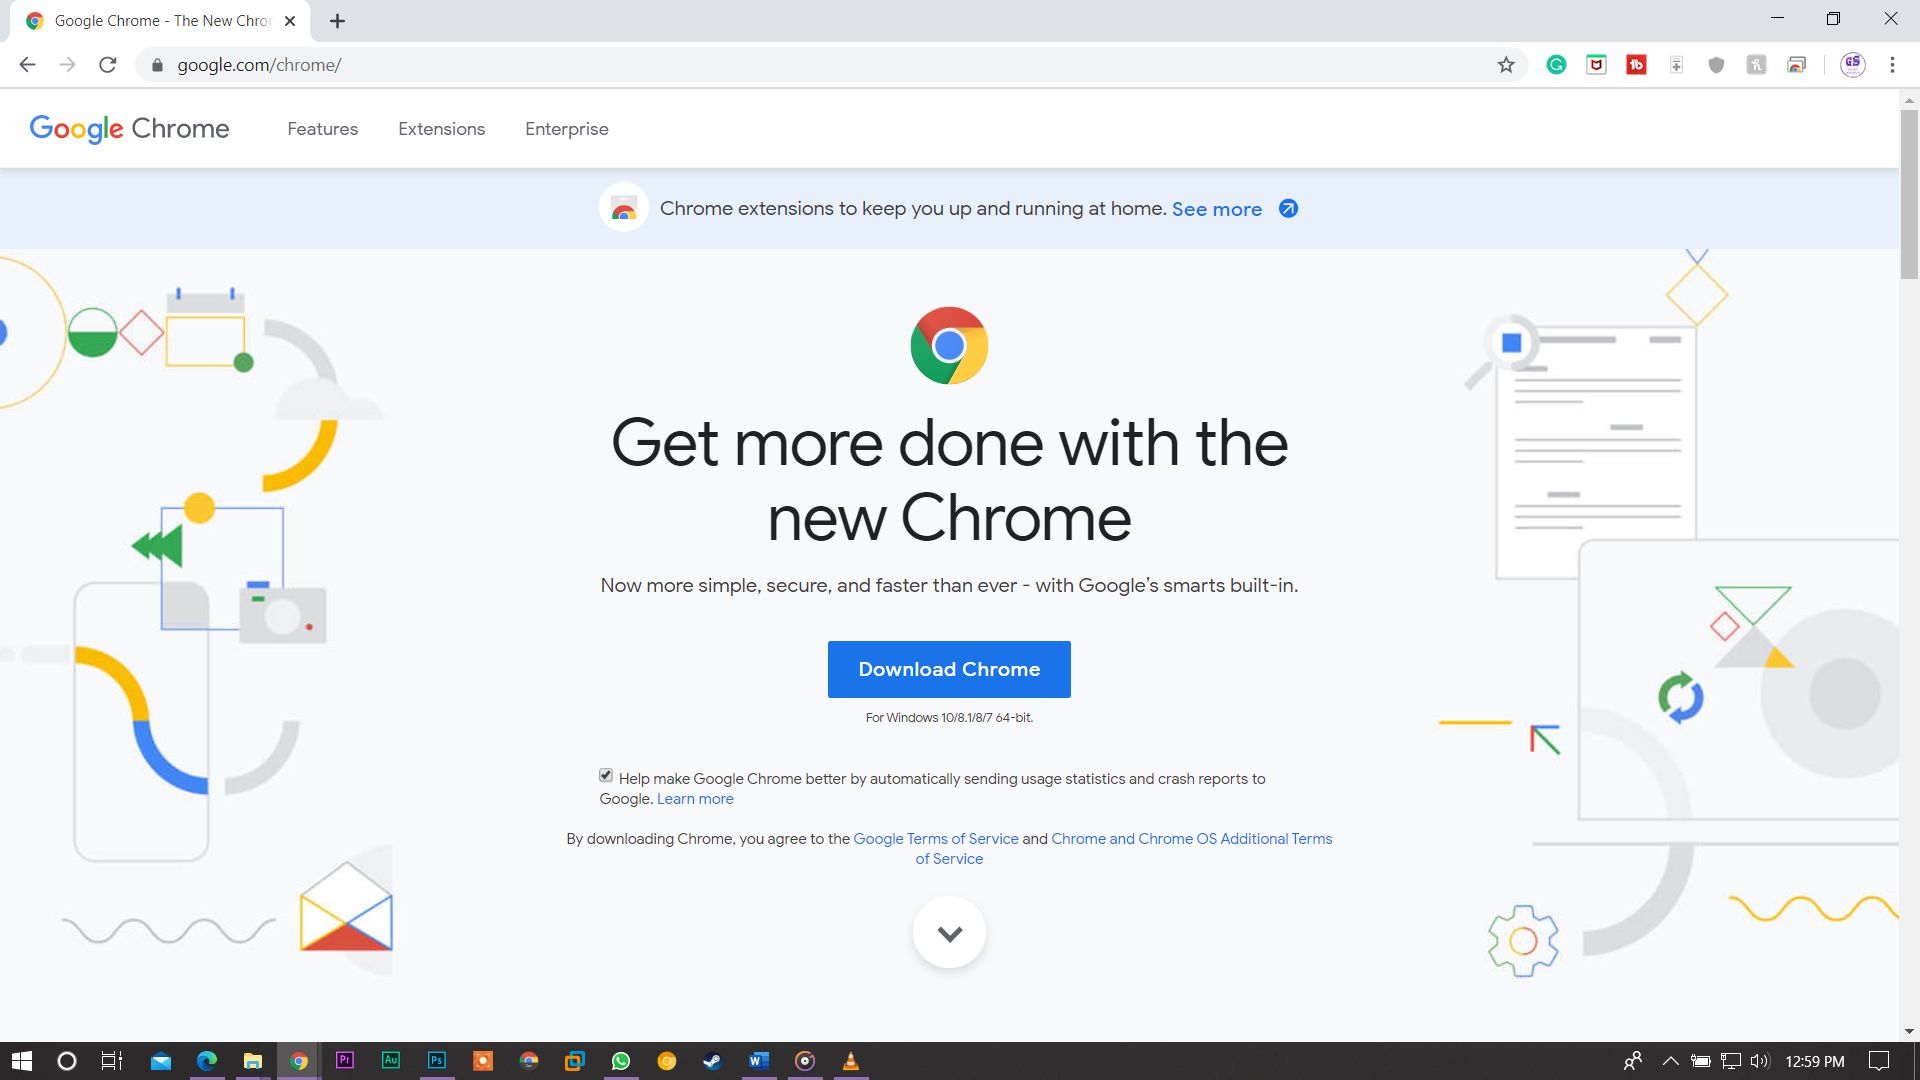Viewport: 1920px width, 1080px height.
Task: Expand the scroll-down chevron button
Action: click(x=949, y=934)
